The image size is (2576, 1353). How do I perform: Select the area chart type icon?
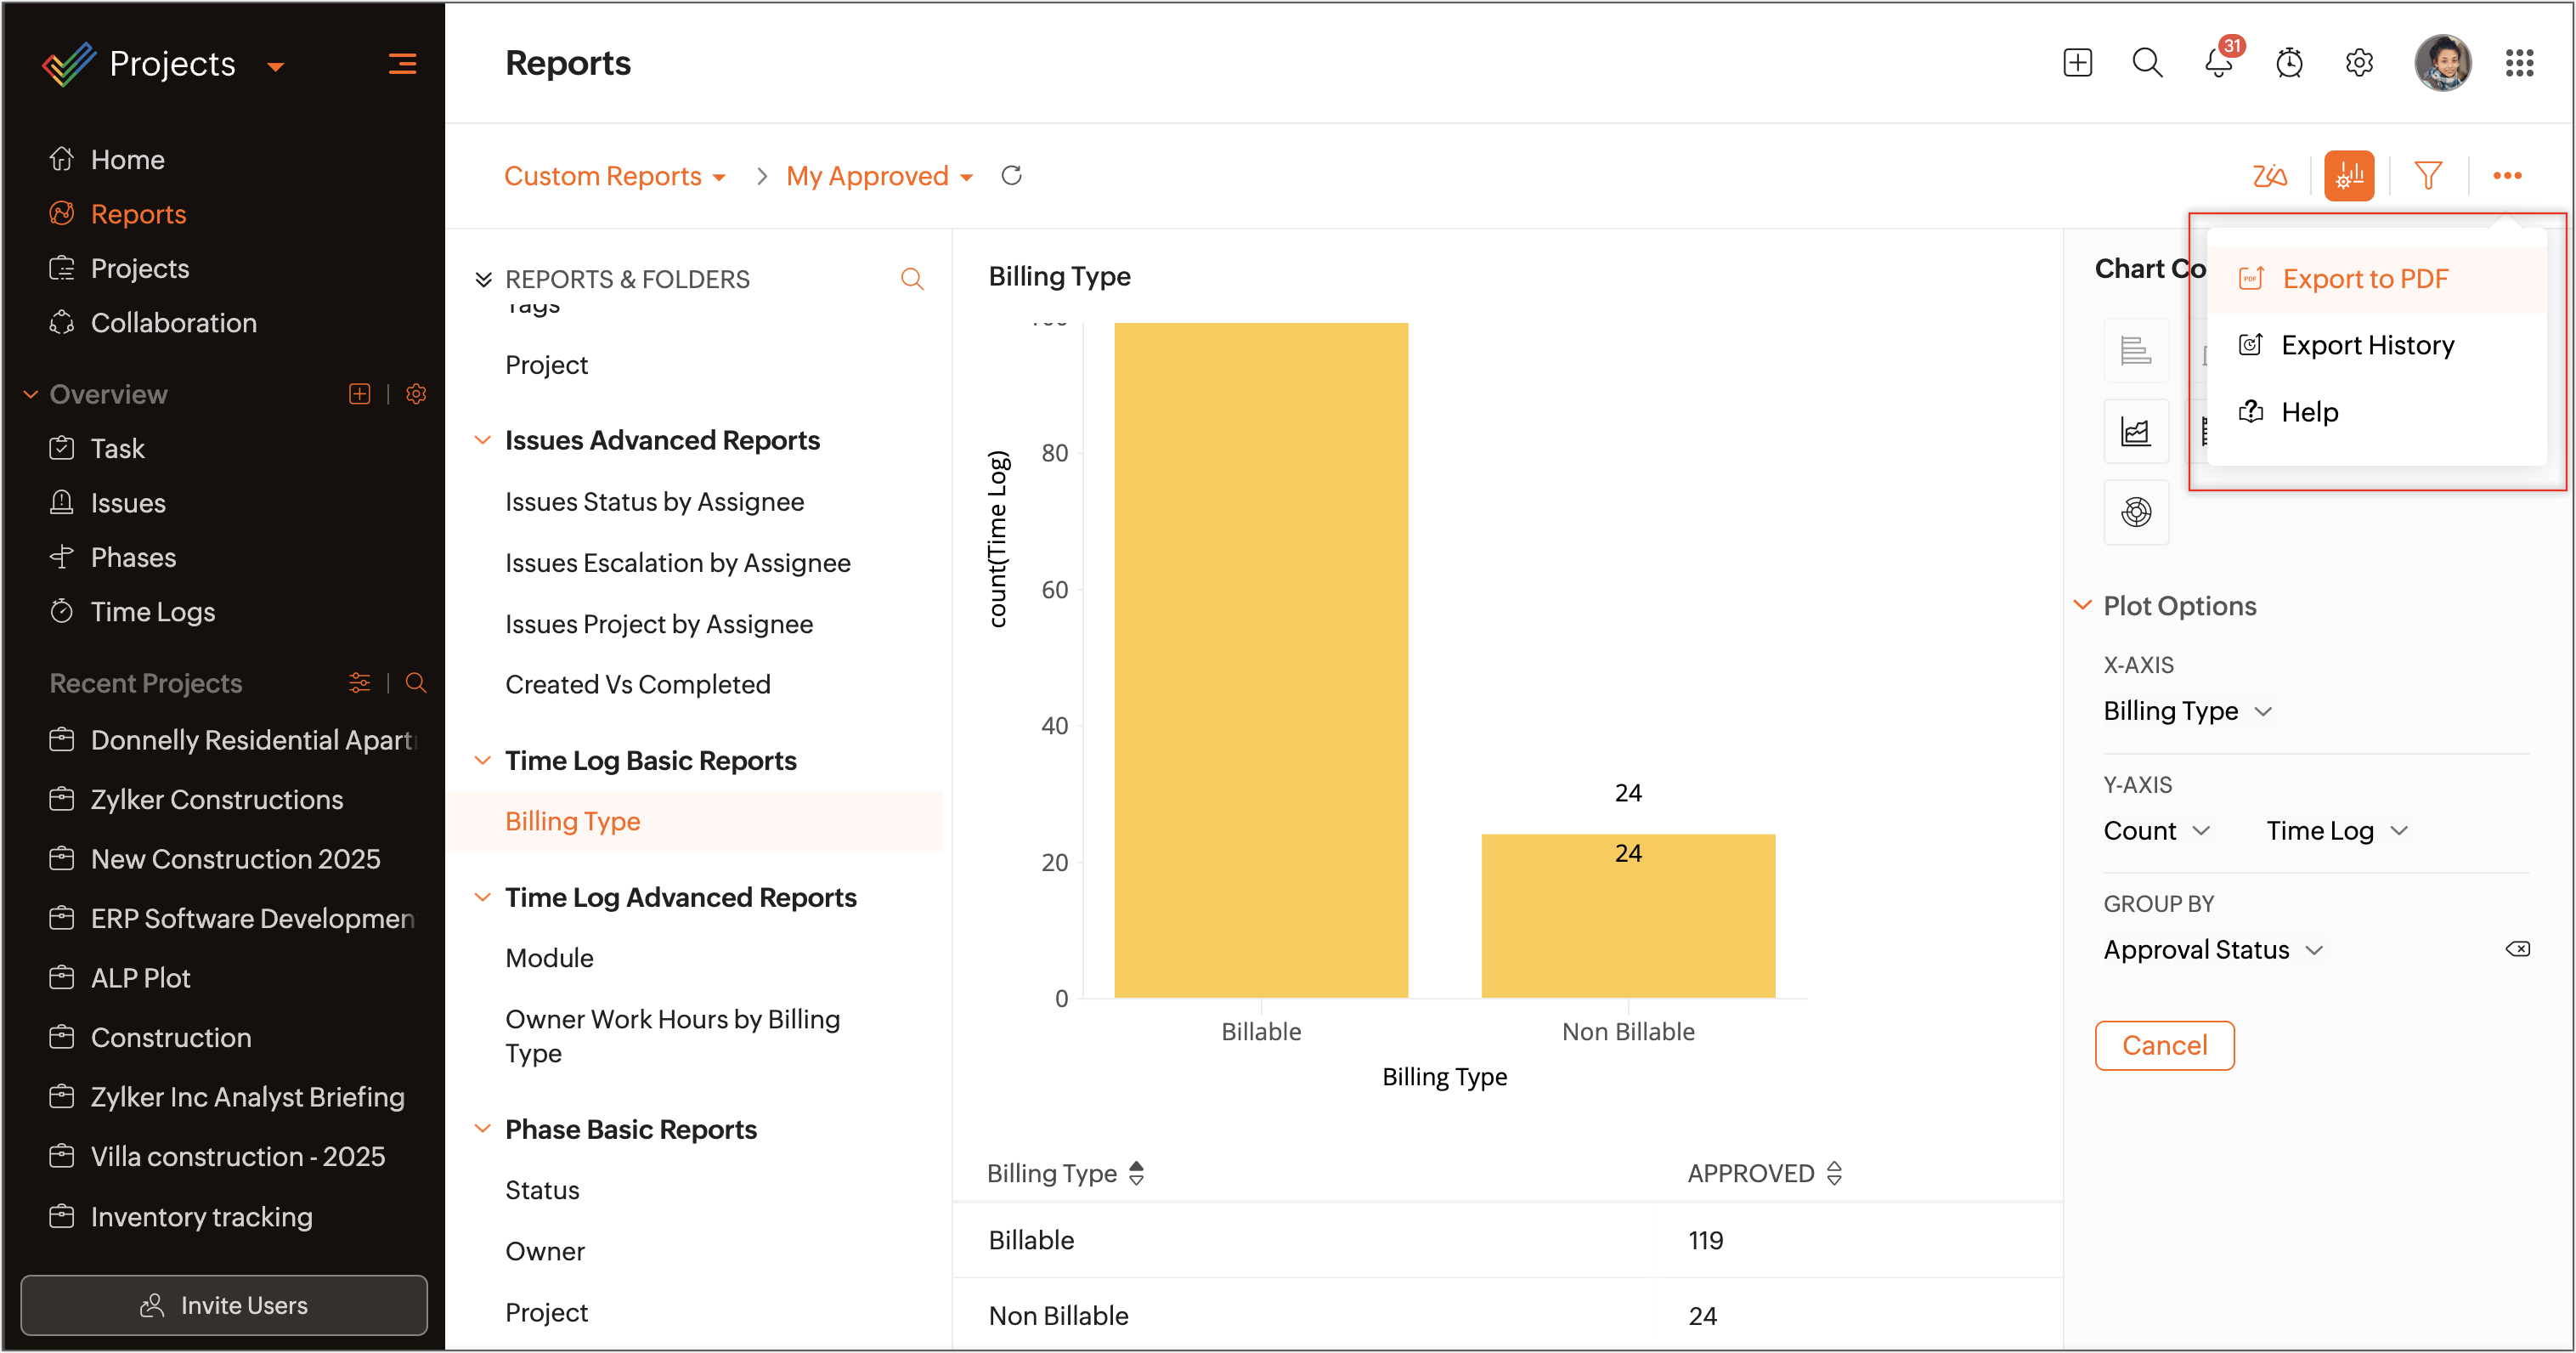coord(2136,432)
